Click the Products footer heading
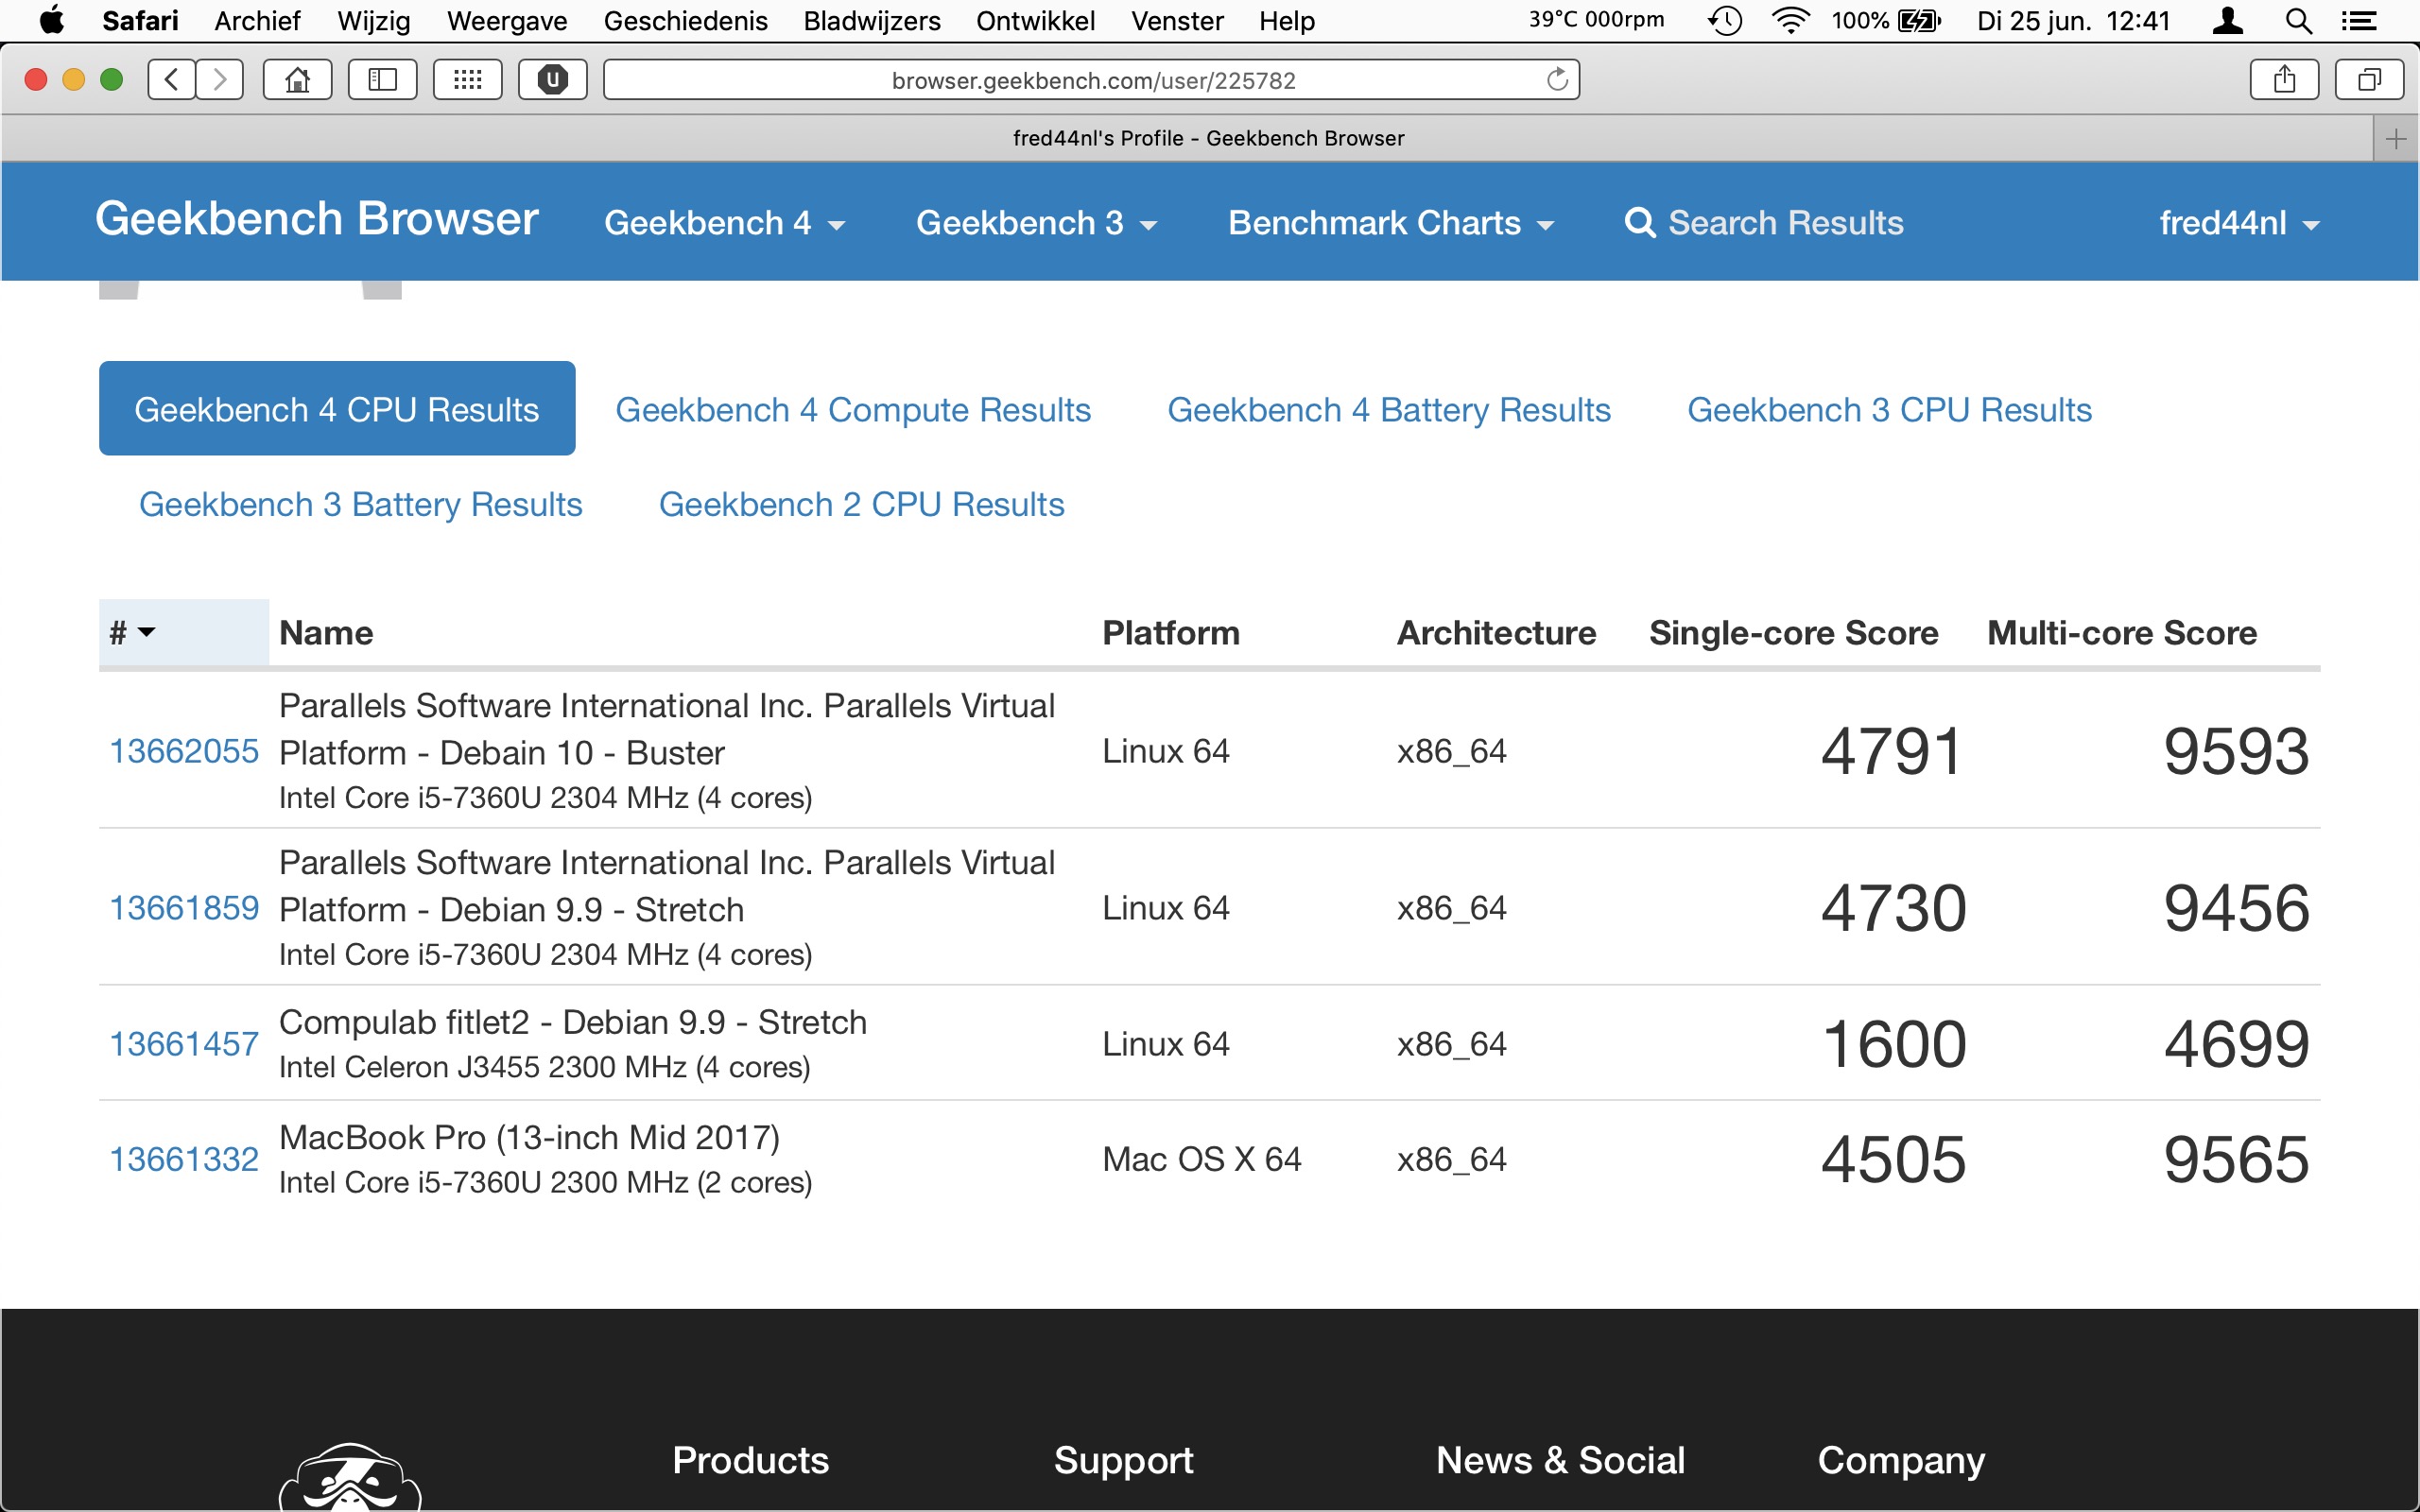2420x1512 pixels. (x=750, y=1460)
